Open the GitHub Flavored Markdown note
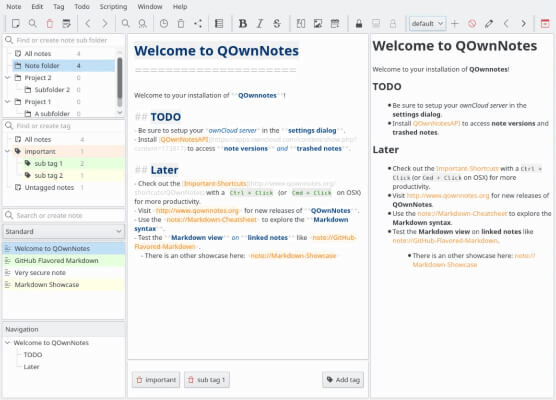556x400 pixels. (x=64, y=261)
